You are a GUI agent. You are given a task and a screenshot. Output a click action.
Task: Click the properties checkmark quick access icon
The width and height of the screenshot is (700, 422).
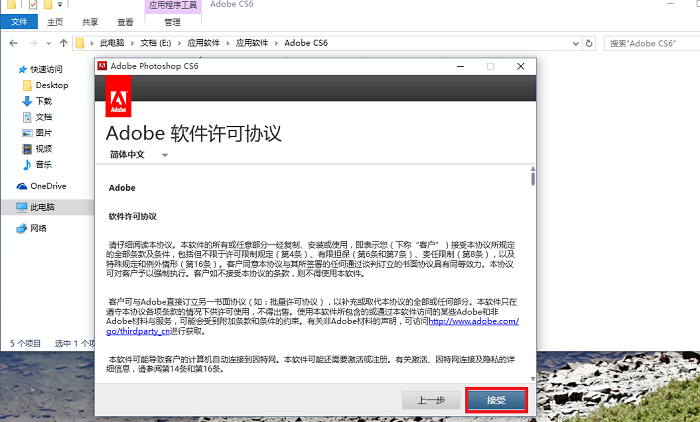(33, 4)
